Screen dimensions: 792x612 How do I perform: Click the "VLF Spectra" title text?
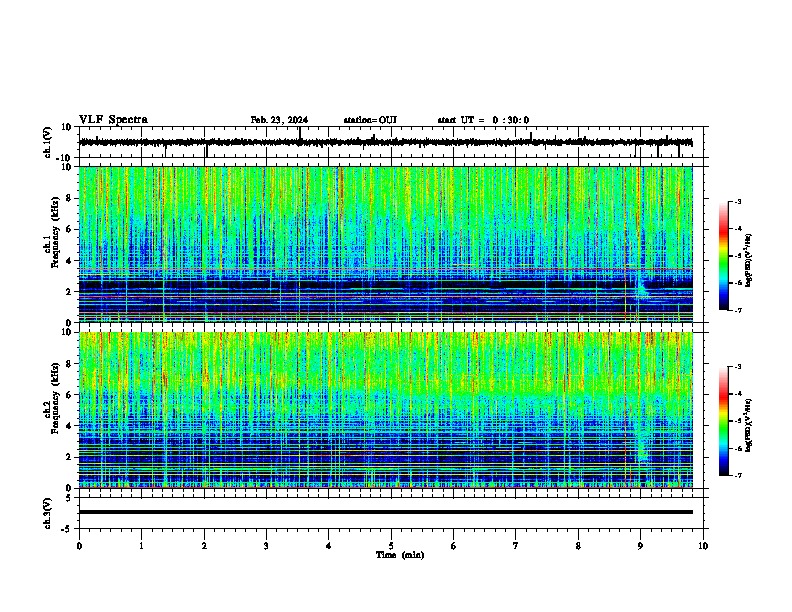coord(113,120)
